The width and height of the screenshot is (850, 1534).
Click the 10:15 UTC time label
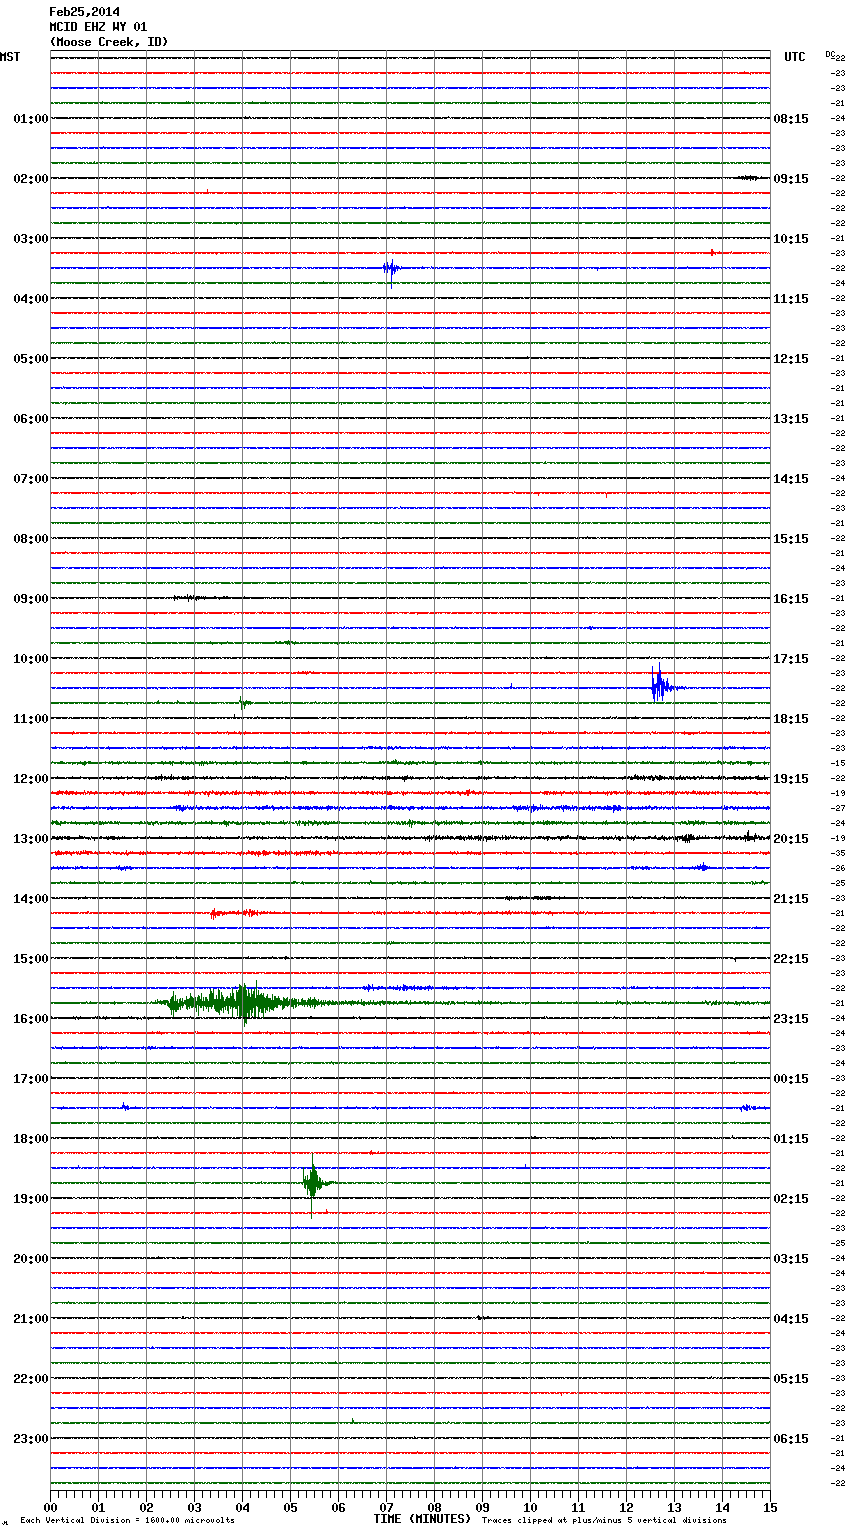[x=791, y=239]
